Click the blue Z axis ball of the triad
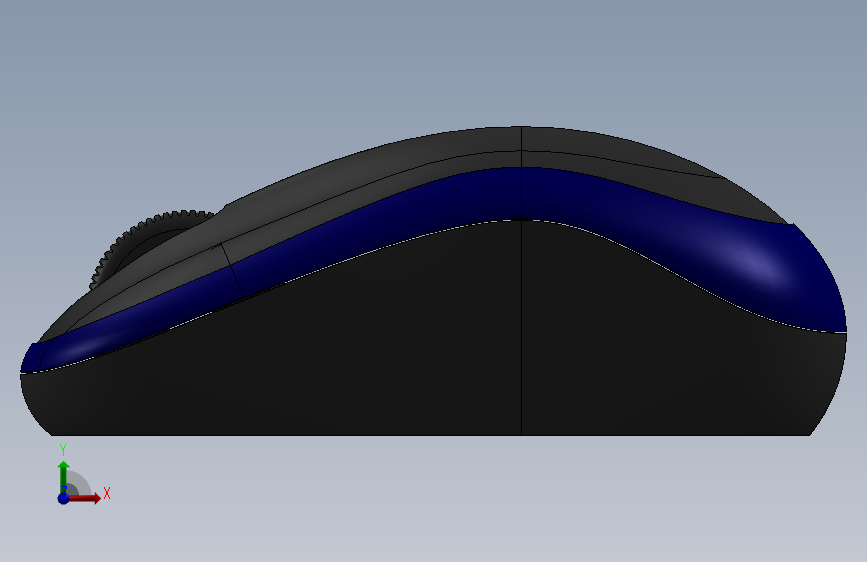The image size is (867, 562). [64, 498]
